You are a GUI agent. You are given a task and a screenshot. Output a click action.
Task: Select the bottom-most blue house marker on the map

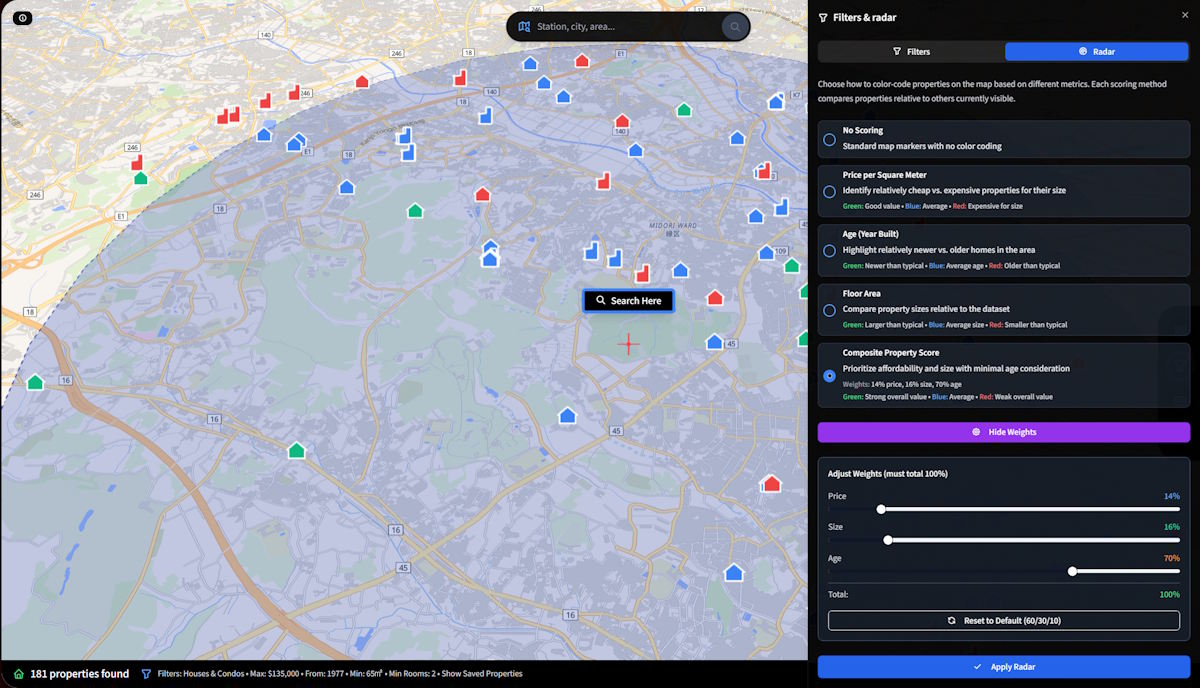pos(734,572)
